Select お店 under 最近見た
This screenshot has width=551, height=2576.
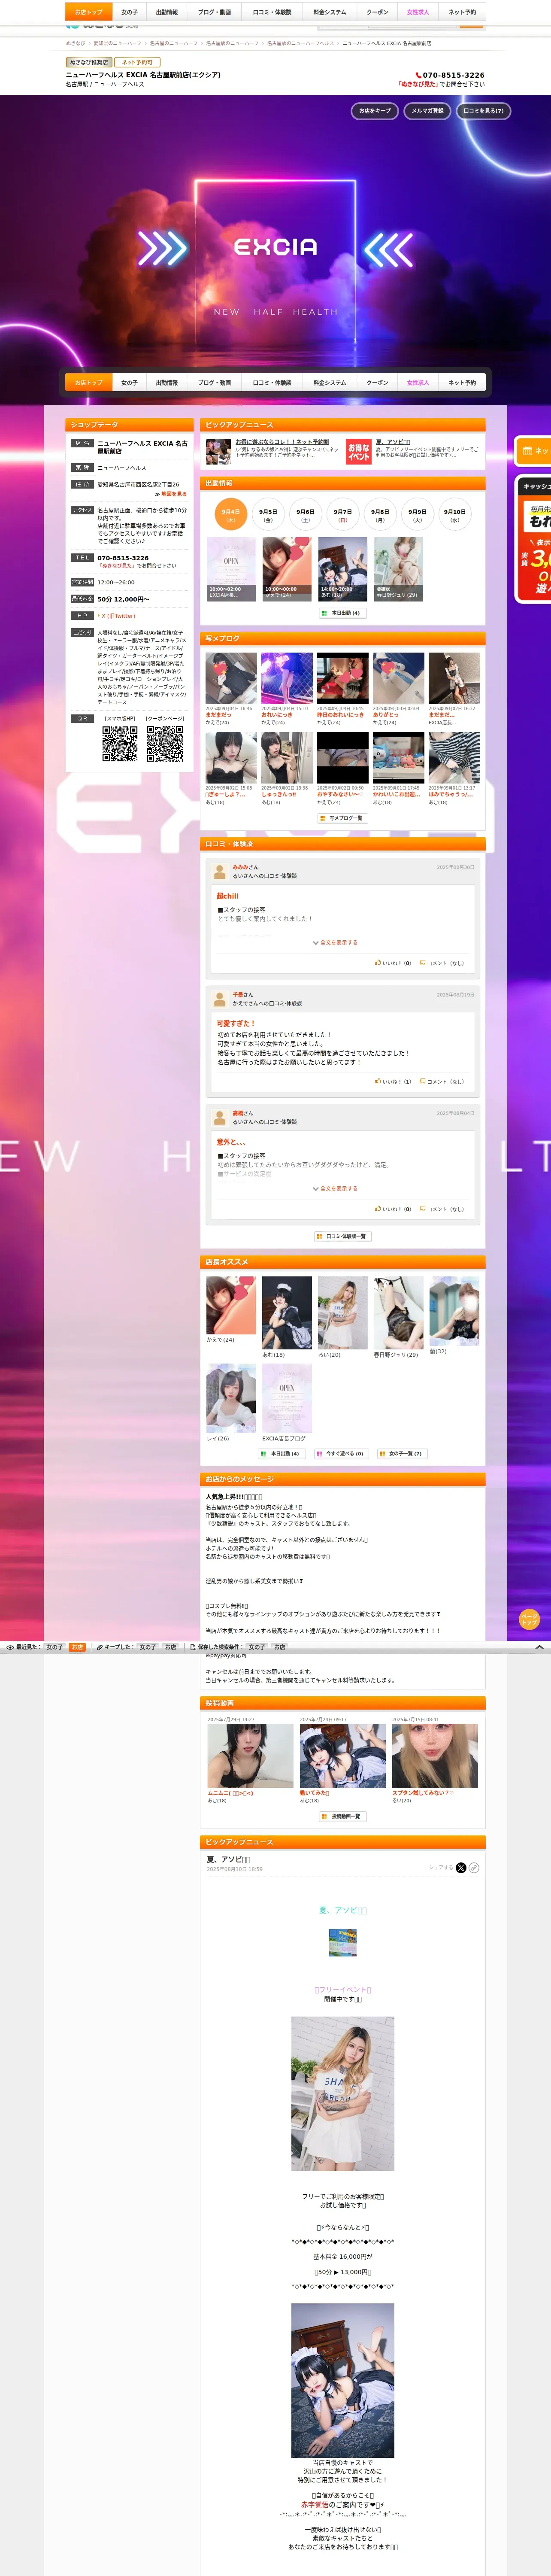tap(77, 1647)
